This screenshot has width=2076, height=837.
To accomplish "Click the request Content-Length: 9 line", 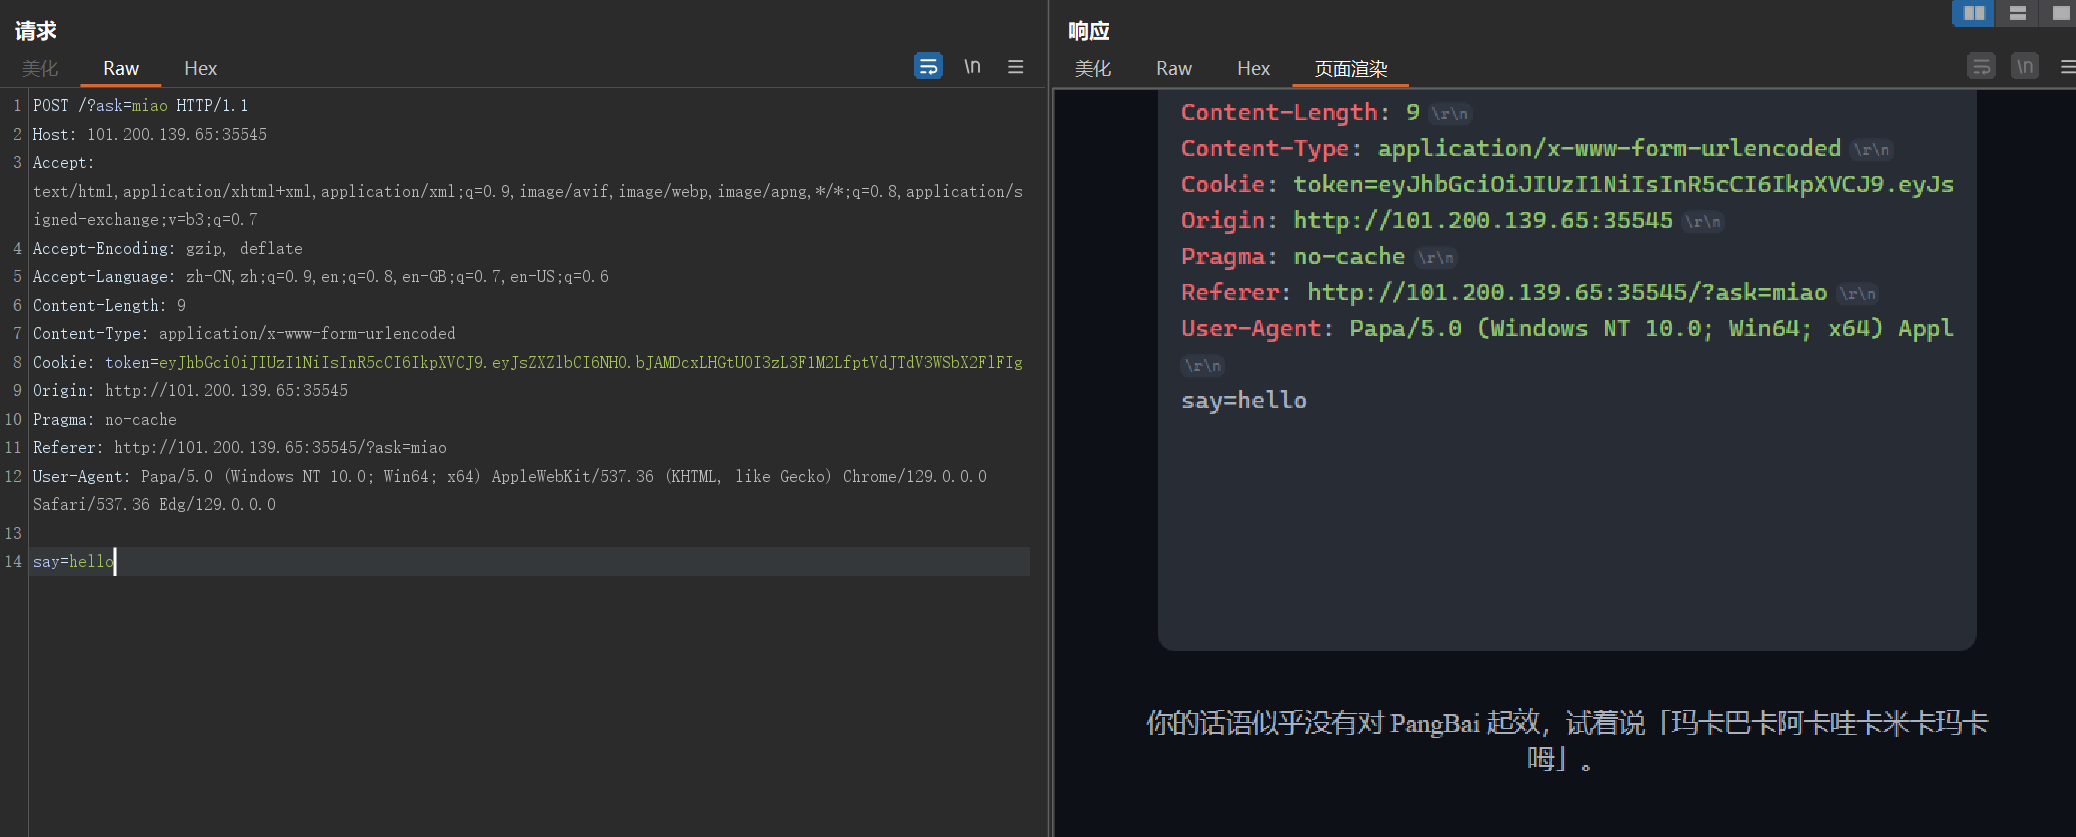I will coord(109,305).
